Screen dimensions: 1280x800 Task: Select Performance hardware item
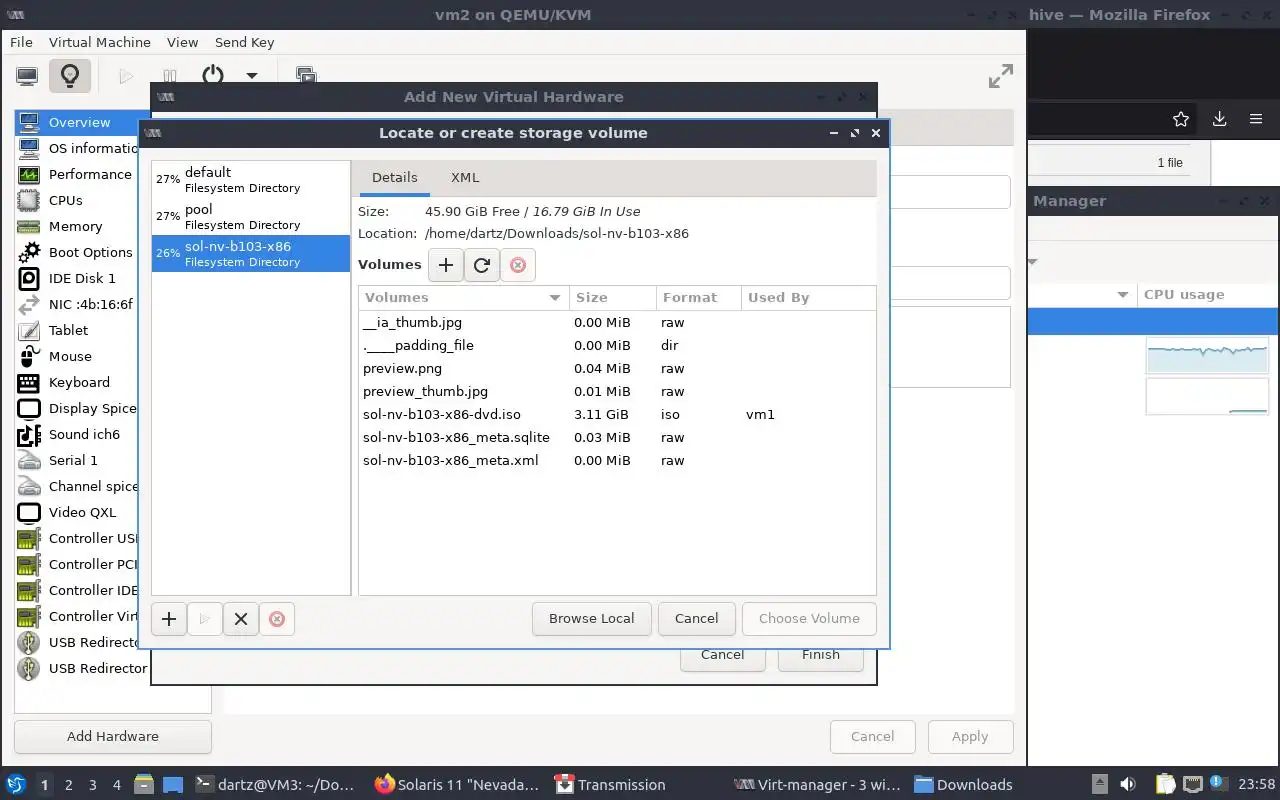[x=77, y=174]
